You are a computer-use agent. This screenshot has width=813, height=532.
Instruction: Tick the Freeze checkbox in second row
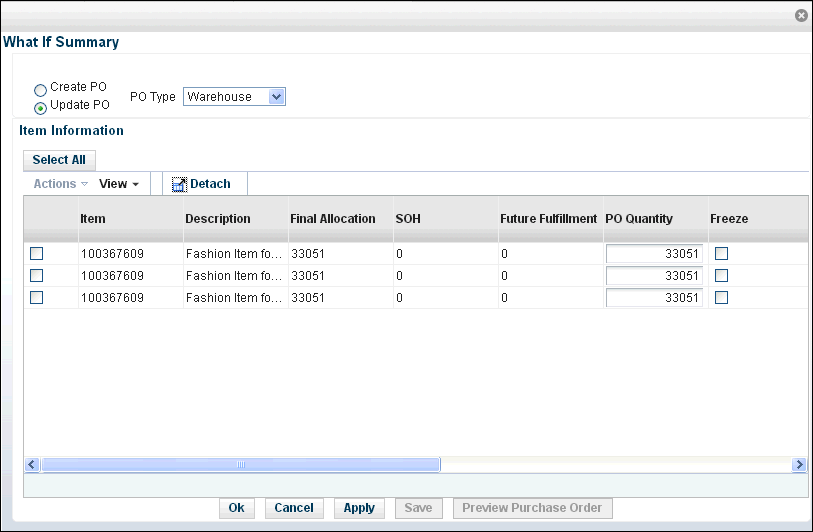721,275
